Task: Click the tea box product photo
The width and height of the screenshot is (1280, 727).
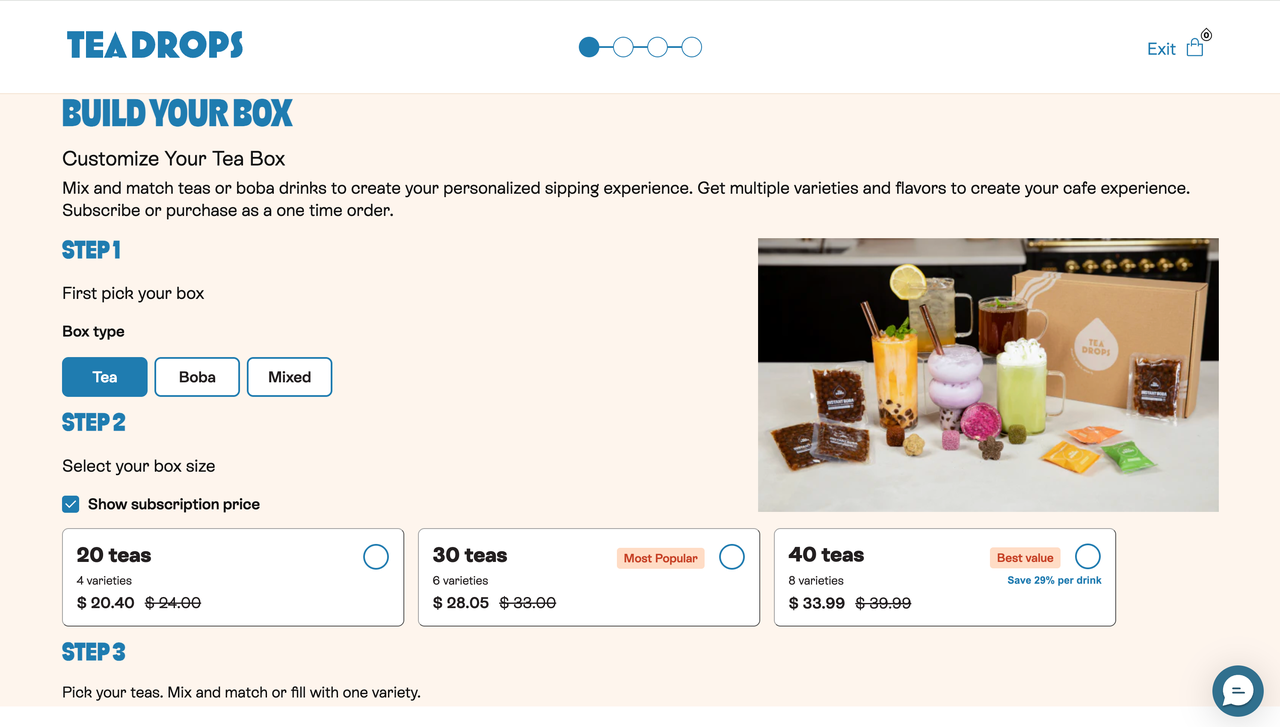Action: 988,375
